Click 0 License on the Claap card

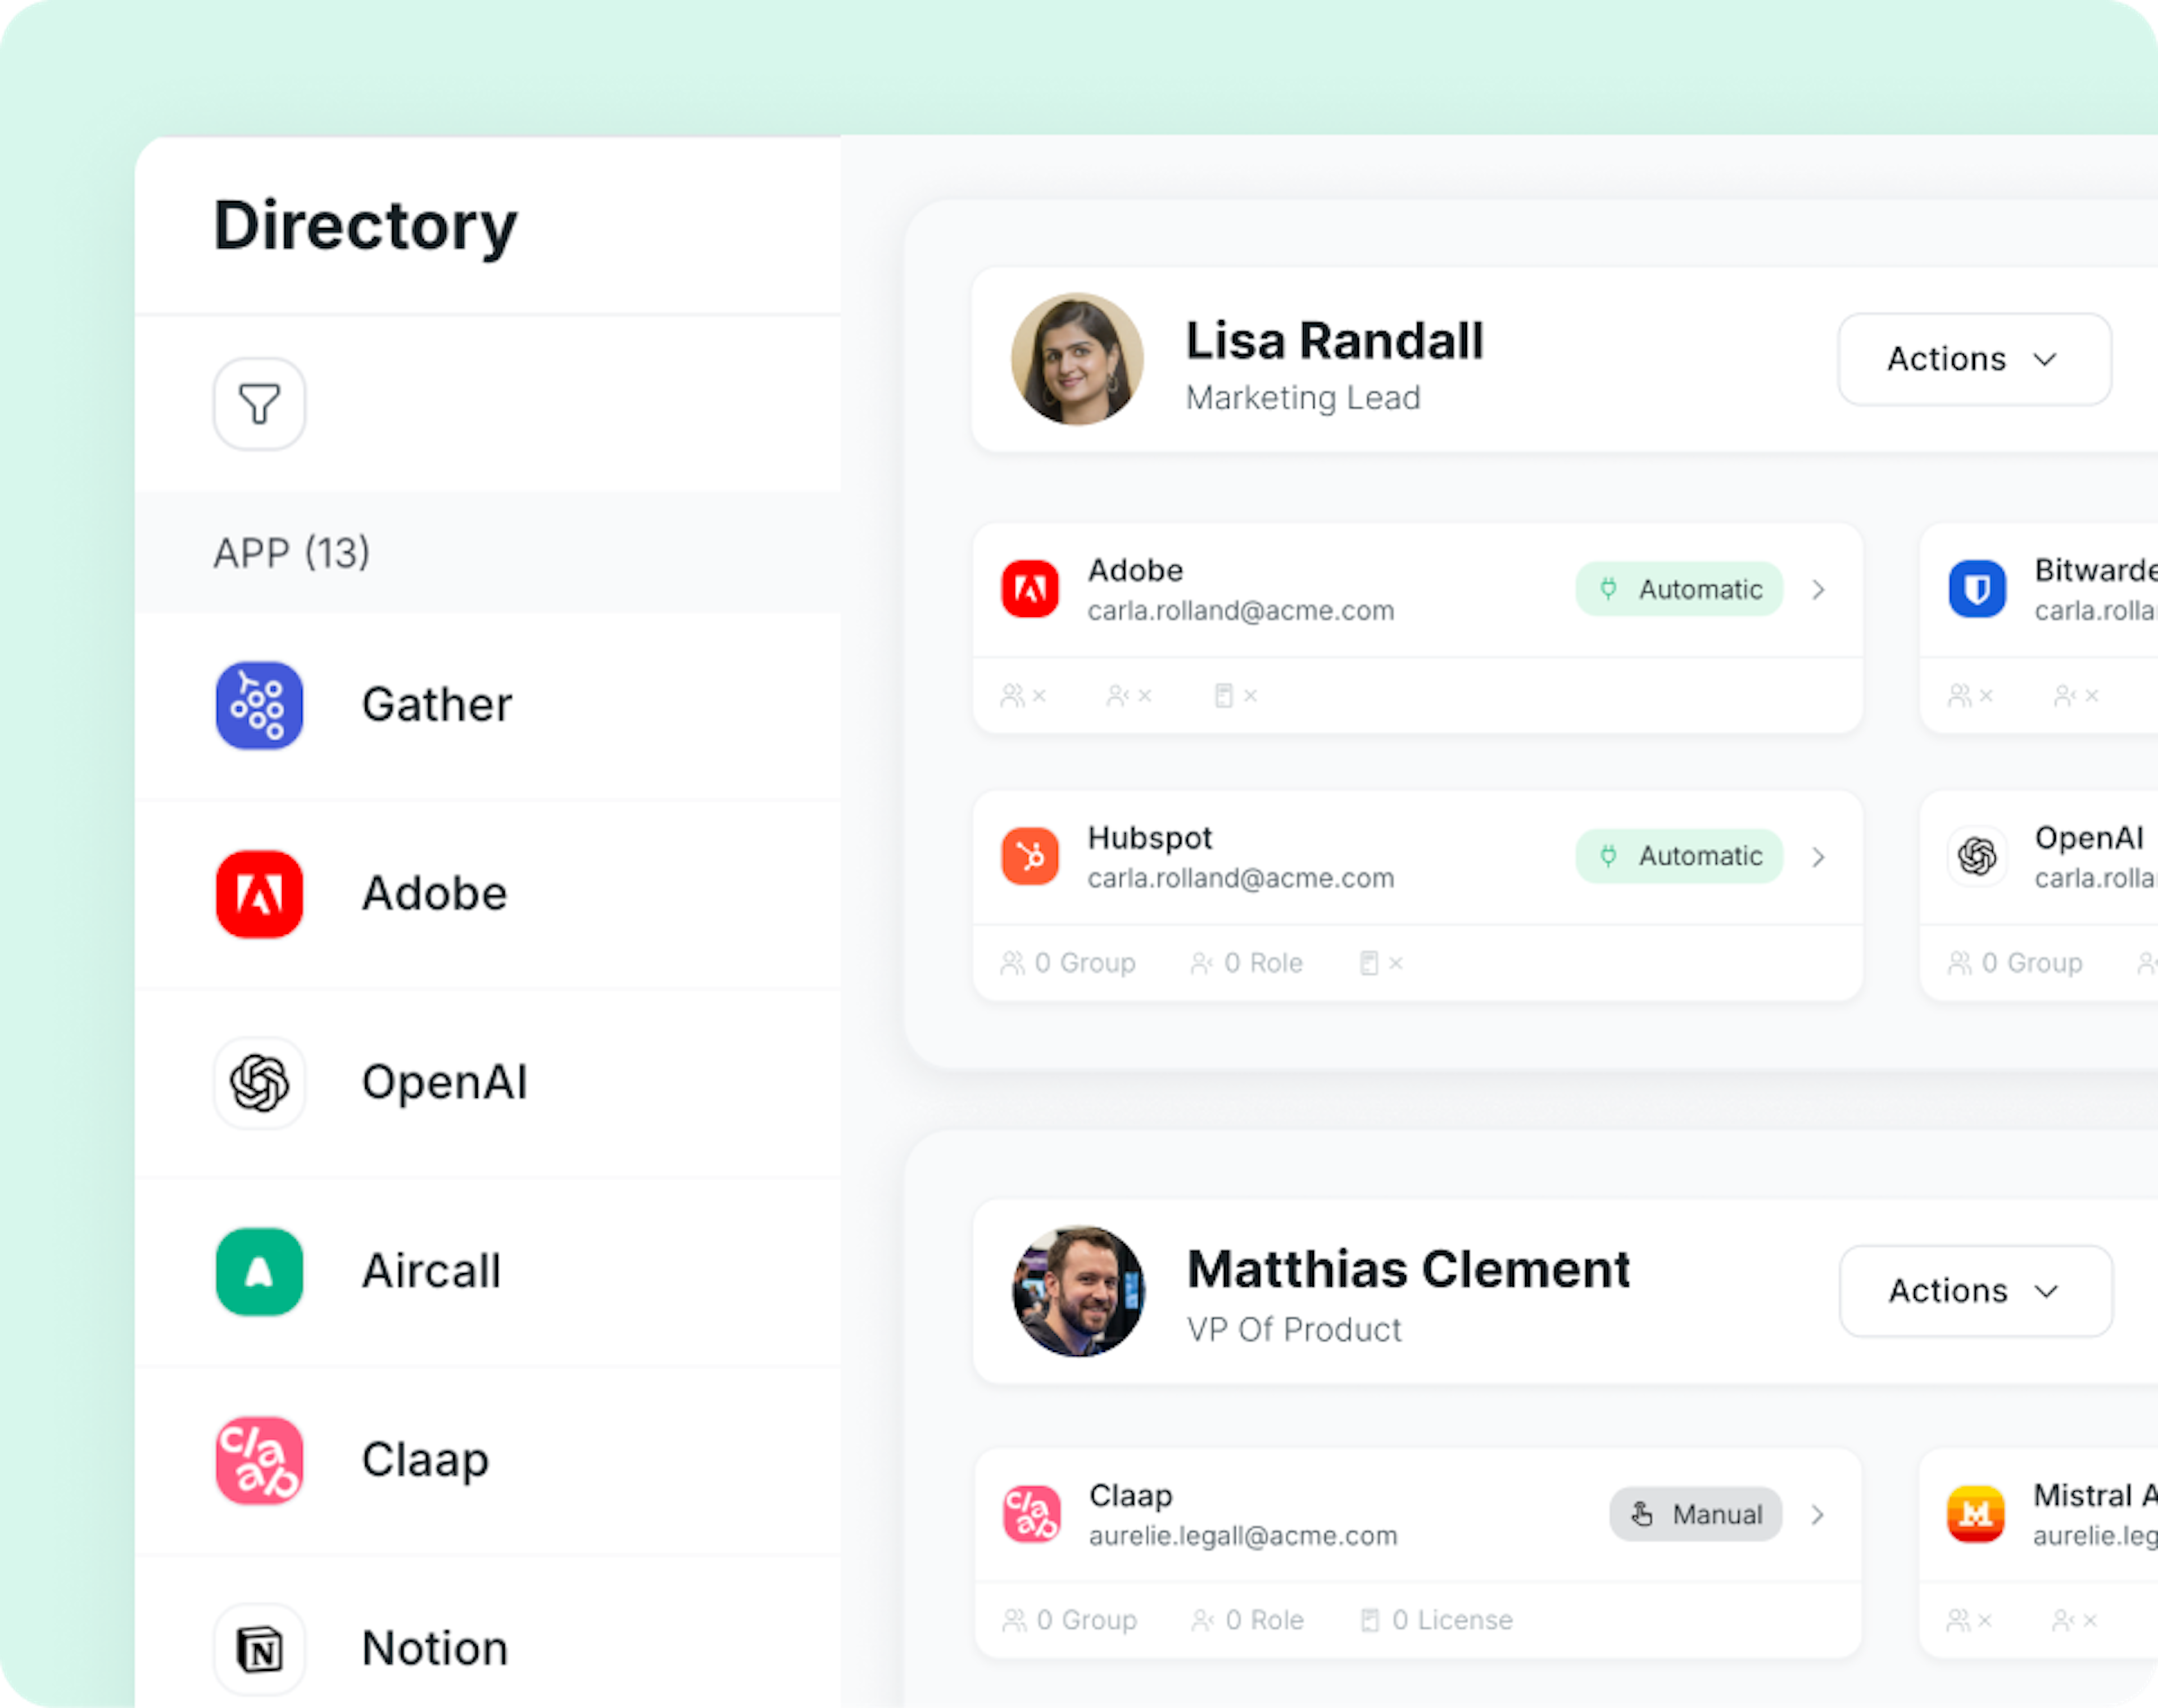[1437, 1620]
